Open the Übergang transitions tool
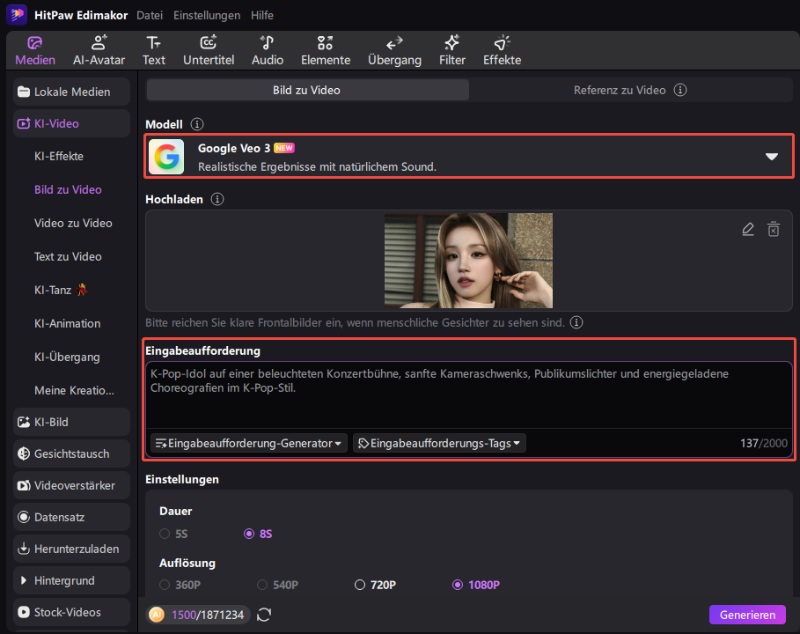Image resolution: width=800 pixels, height=634 pixels. click(394, 51)
